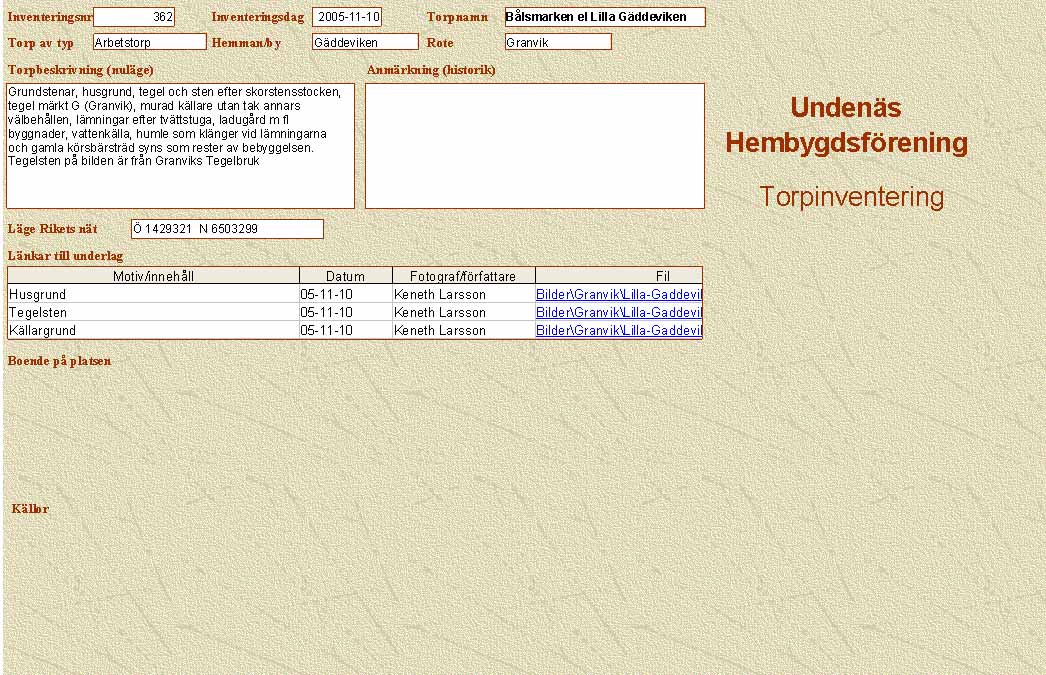Focus the empty Anmärkning (historik) text box
This screenshot has height=675, width=1046.
[x=534, y=145]
